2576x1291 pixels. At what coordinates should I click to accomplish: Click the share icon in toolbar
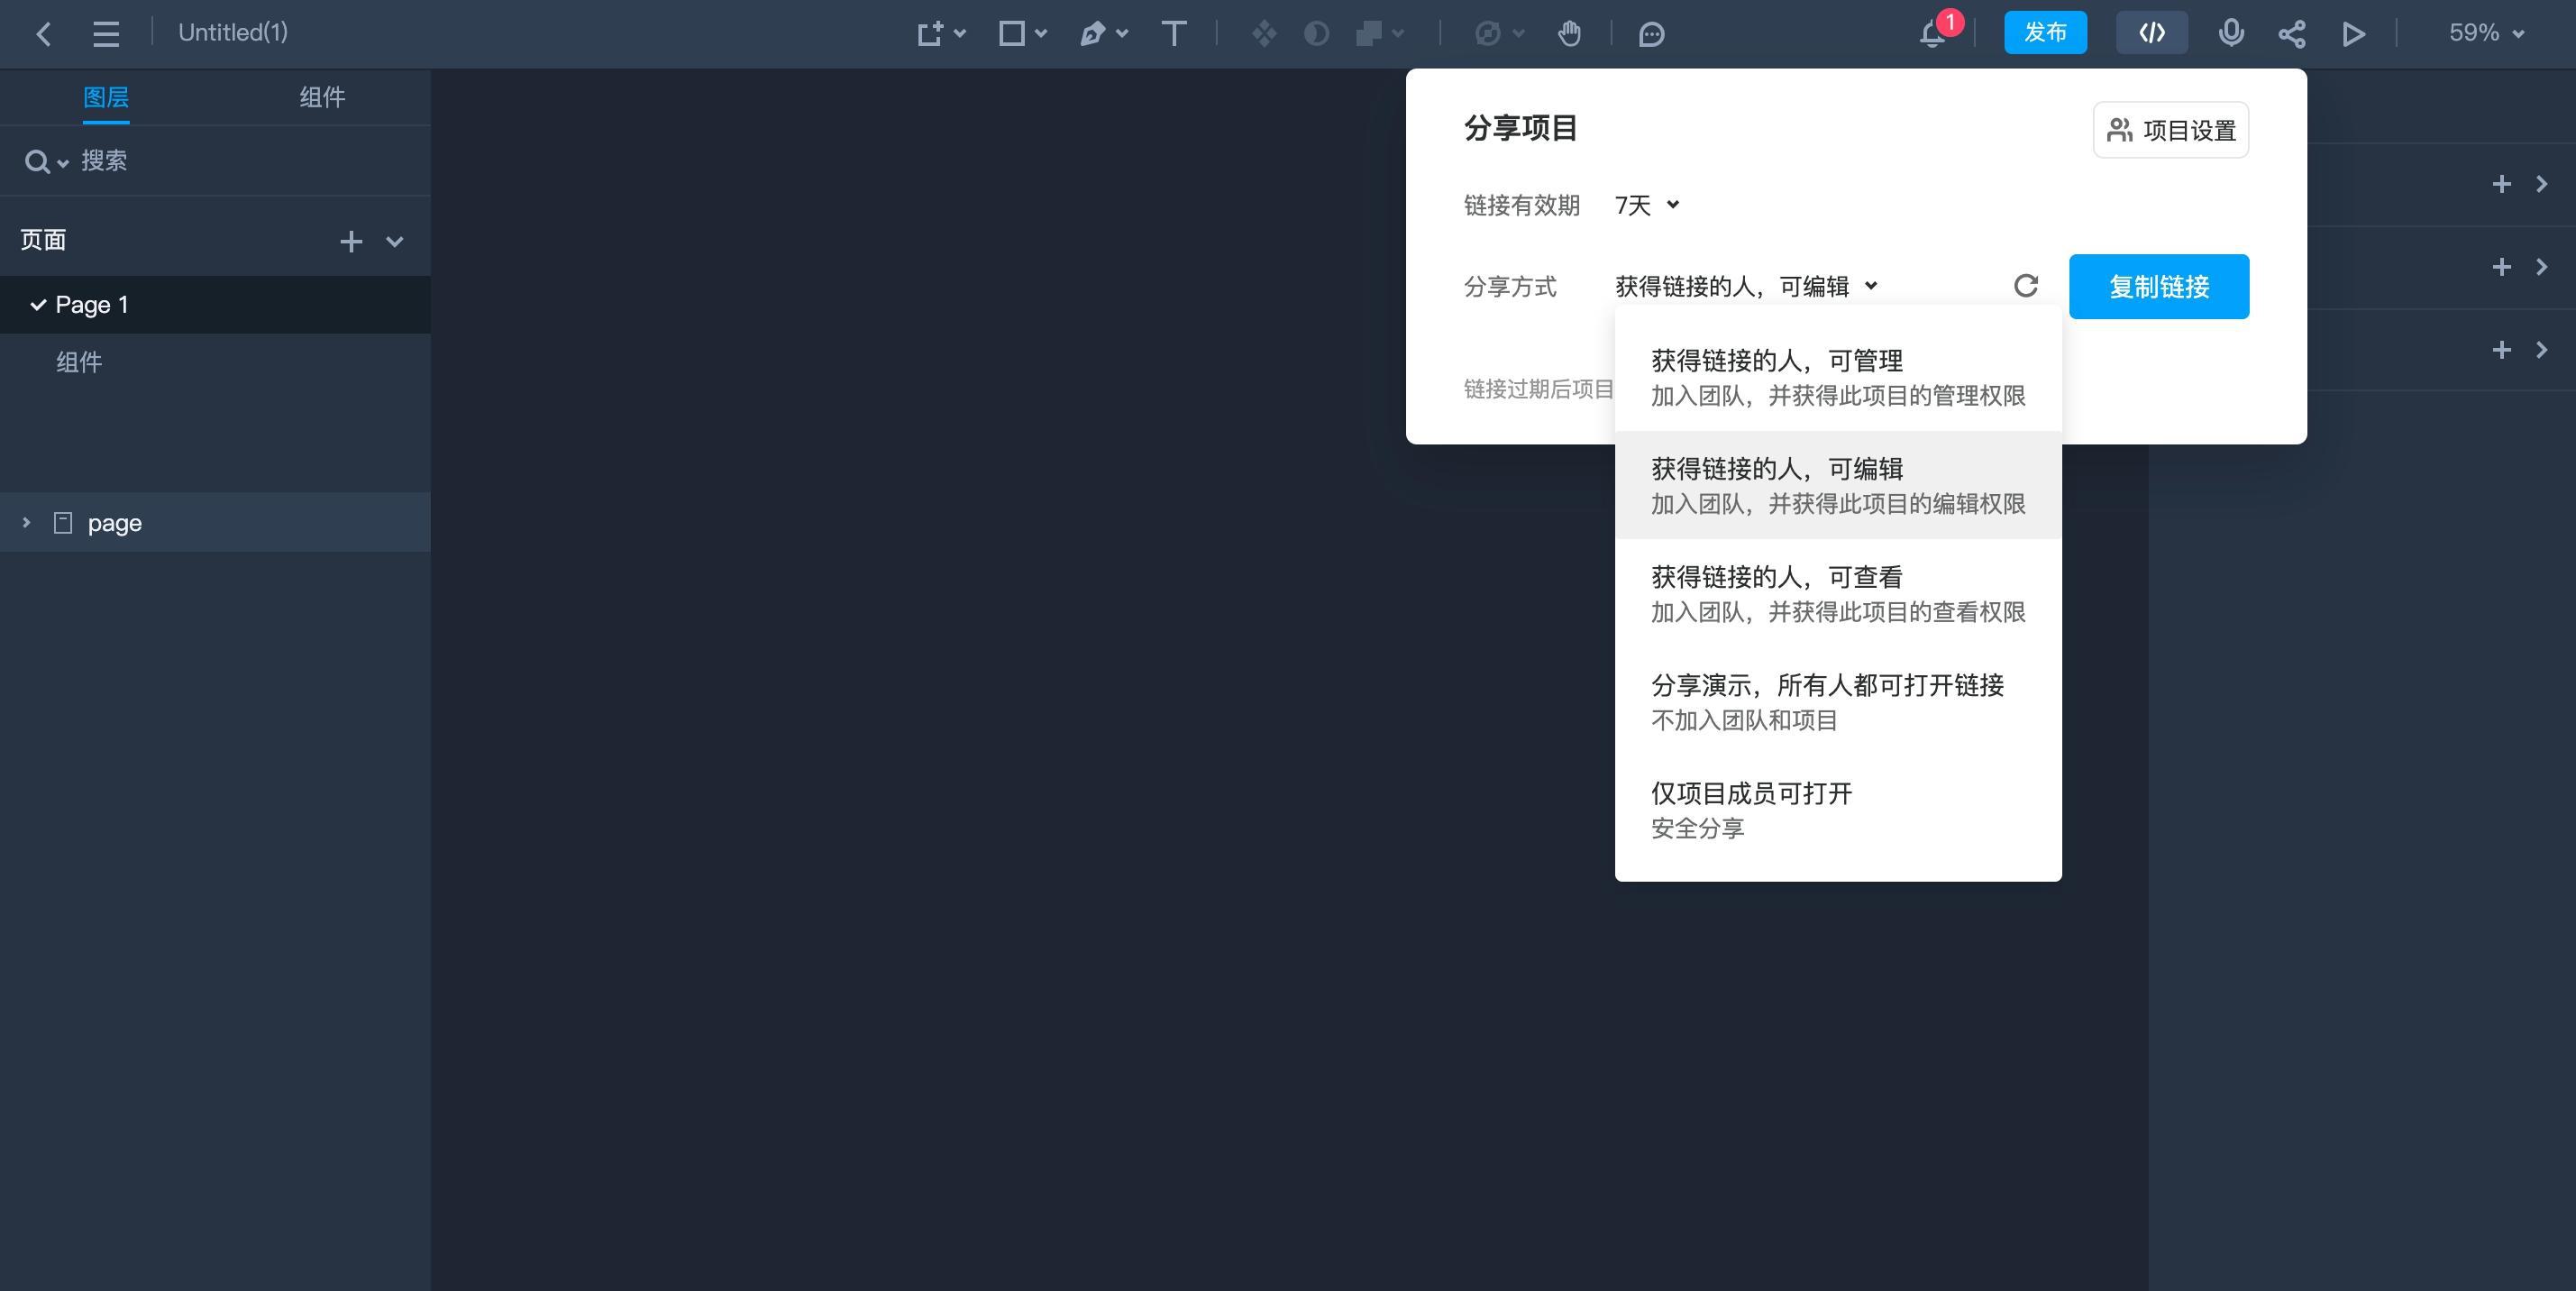(2292, 34)
